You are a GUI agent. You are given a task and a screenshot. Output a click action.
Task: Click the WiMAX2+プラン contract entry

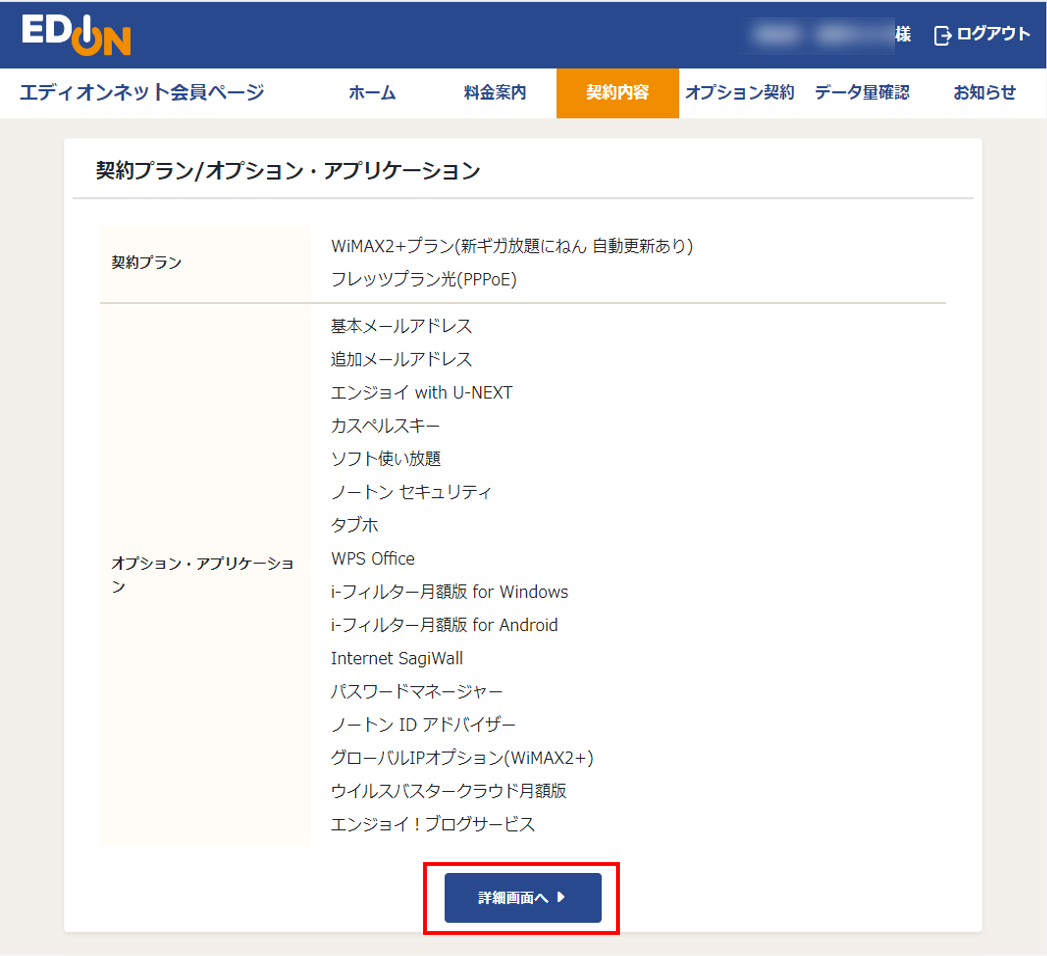pos(510,246)
